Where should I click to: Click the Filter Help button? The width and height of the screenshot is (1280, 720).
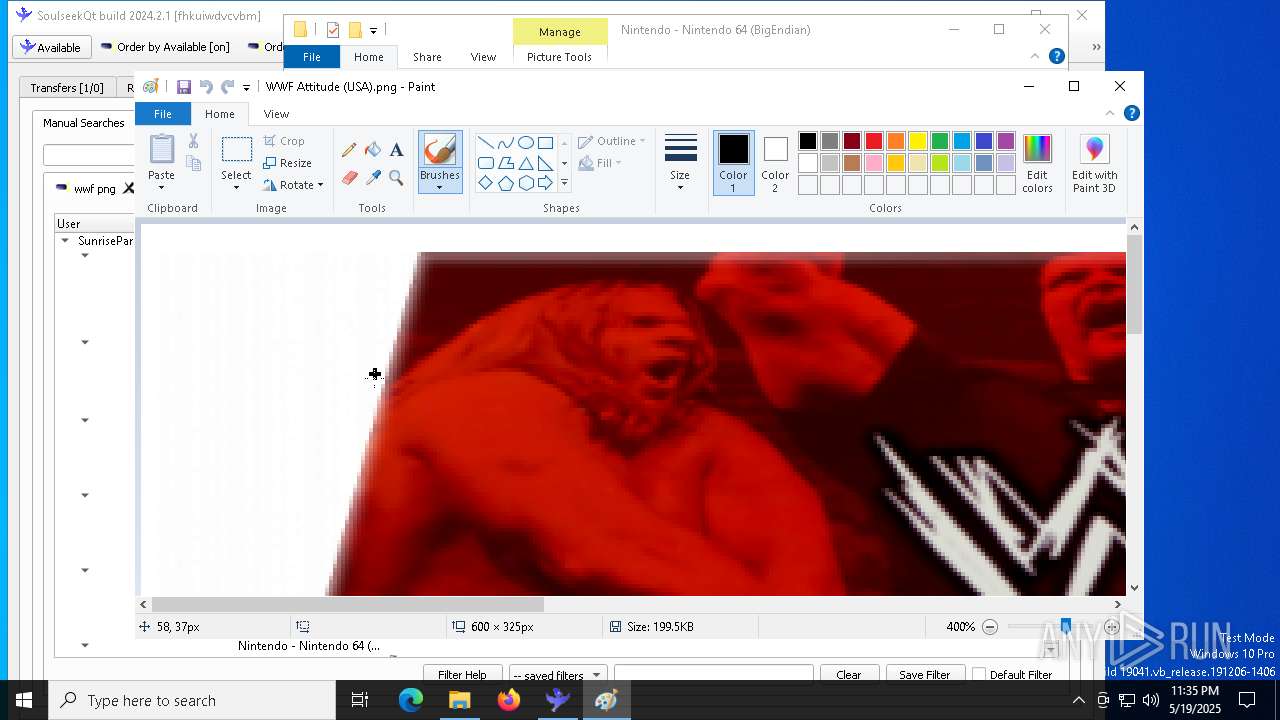[x=462, y=675]
